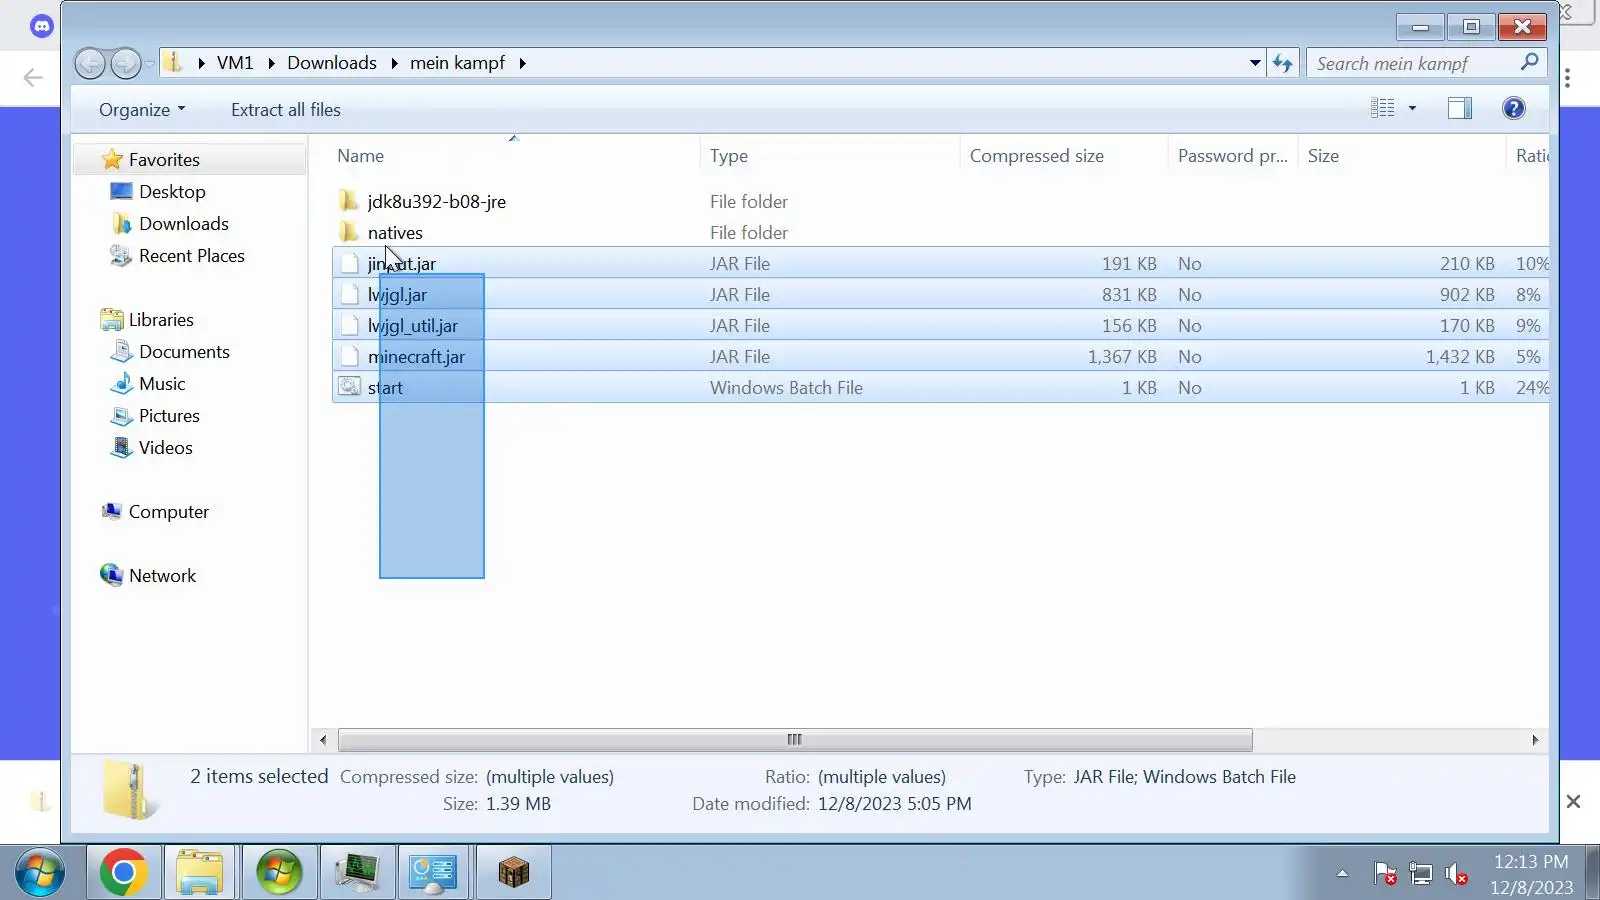Image resolution: width=1600 pixels, height=900 pixels.
Task: Click the Windows Batch File type cell
Action: [786, 387]
